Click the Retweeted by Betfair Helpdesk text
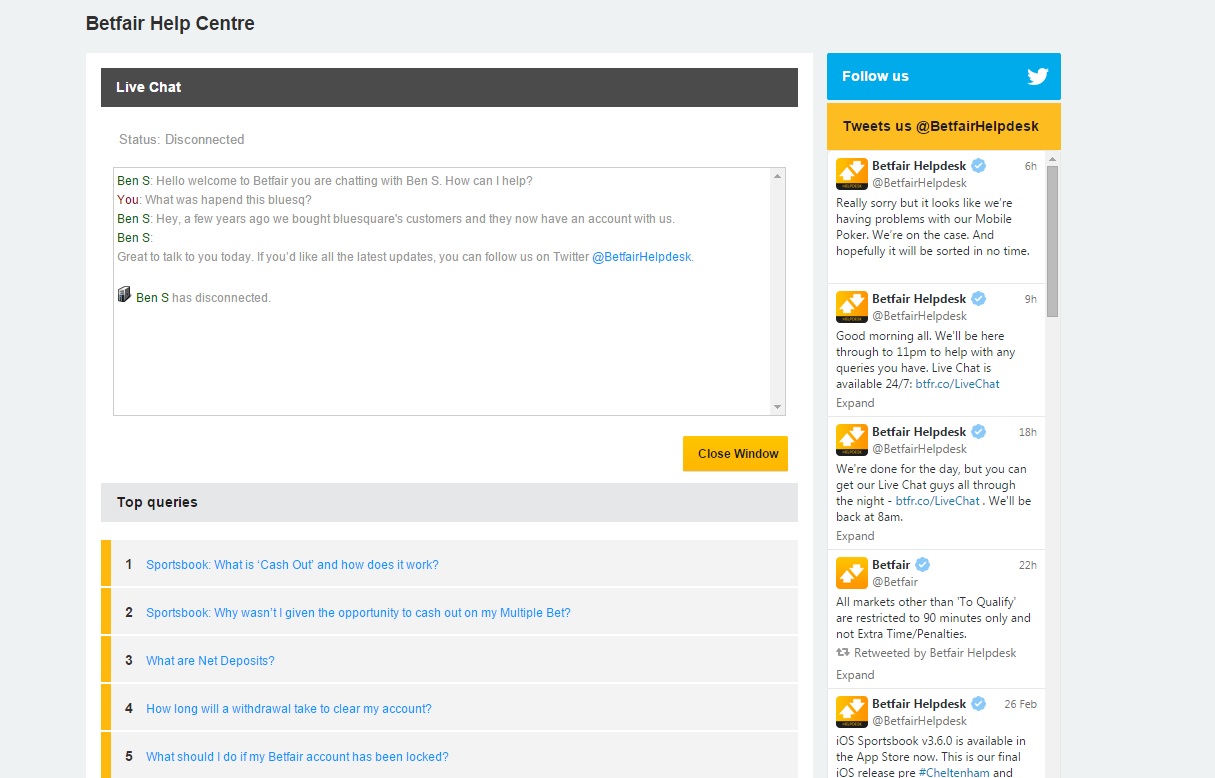 pyautogui.click(x=935, y=653)
